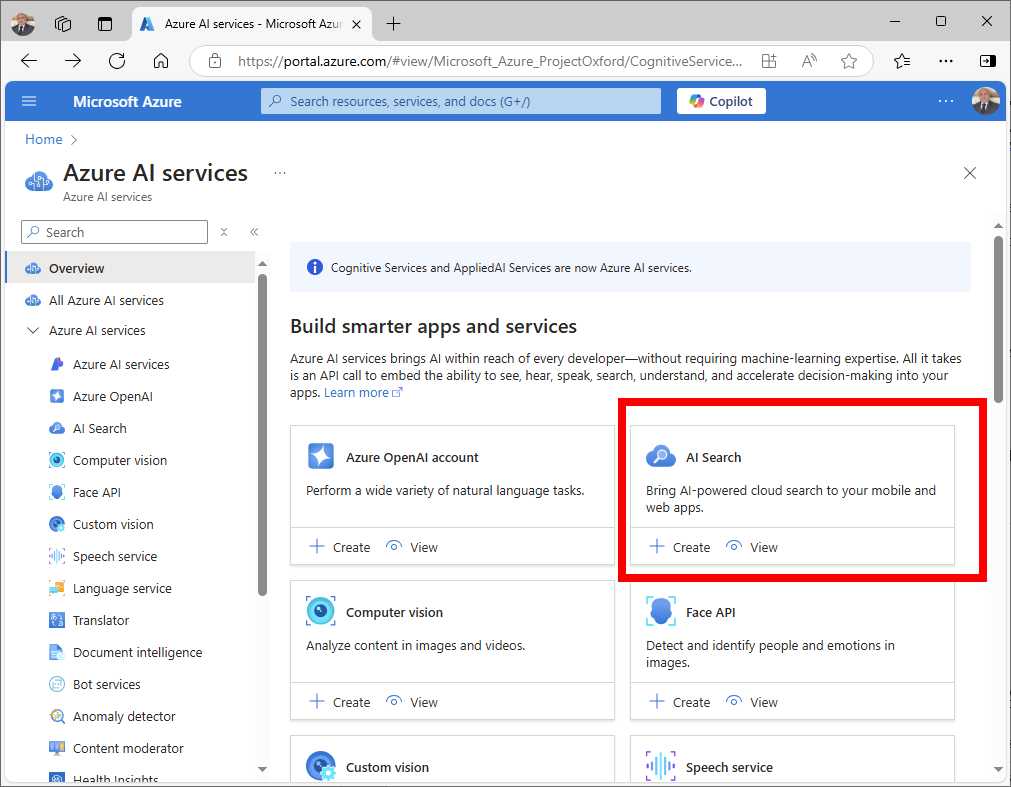1011x787 pixels.
Task: Click the Content moderator sidebar icon
Action: [57, 748]
